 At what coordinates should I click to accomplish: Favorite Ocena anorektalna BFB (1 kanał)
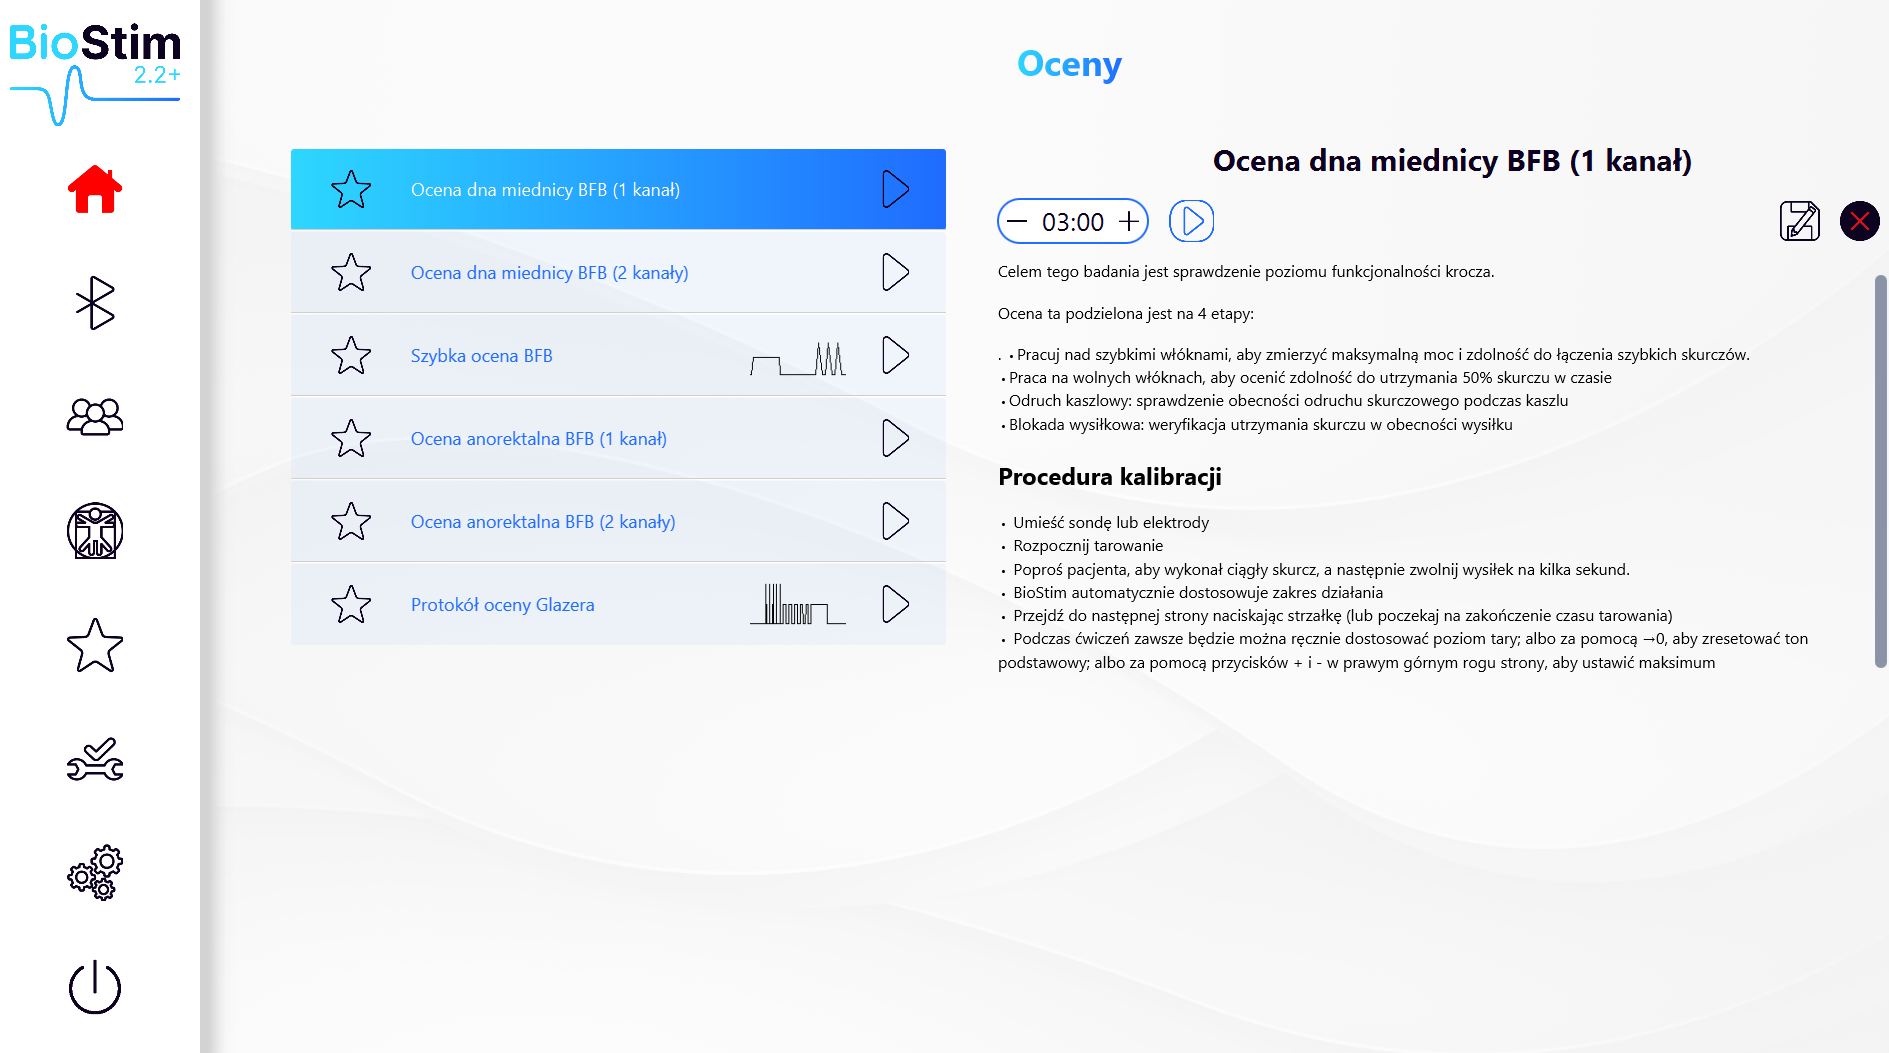(351, 438)
